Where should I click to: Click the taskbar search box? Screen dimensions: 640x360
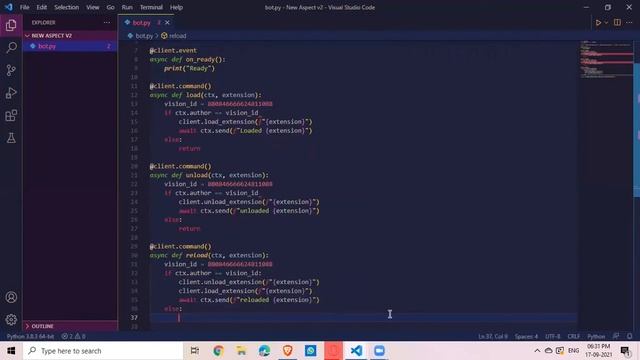(x=103, y=351)
